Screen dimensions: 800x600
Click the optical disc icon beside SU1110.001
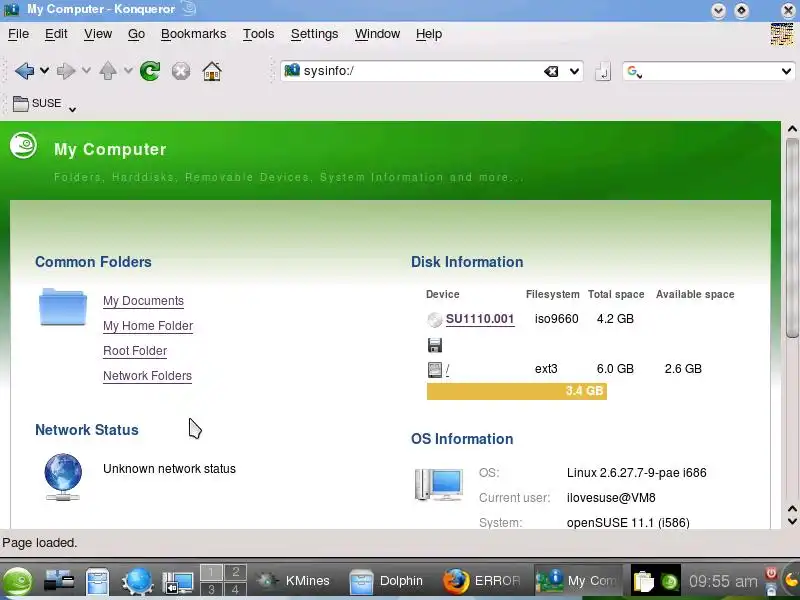pos(435,320)
